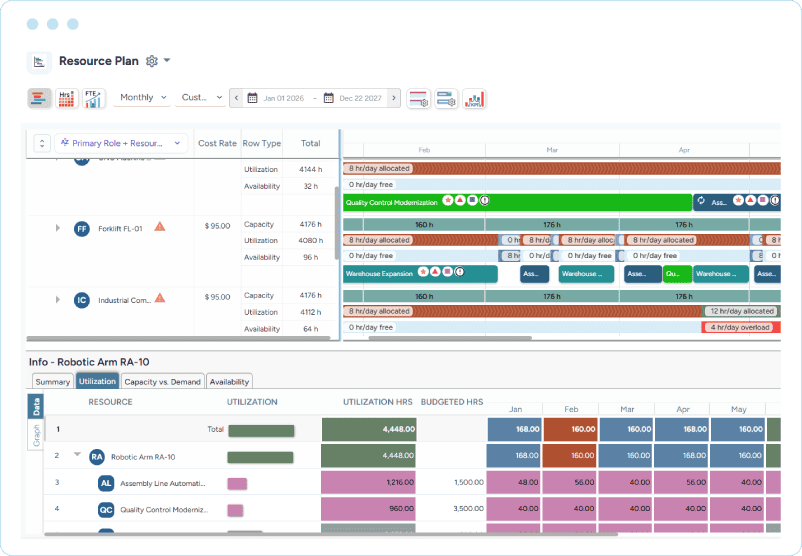Click the warning triangle beside Industrial Com...
The height and width of the screenshot is (556, 802).
[x=160, y=298]
